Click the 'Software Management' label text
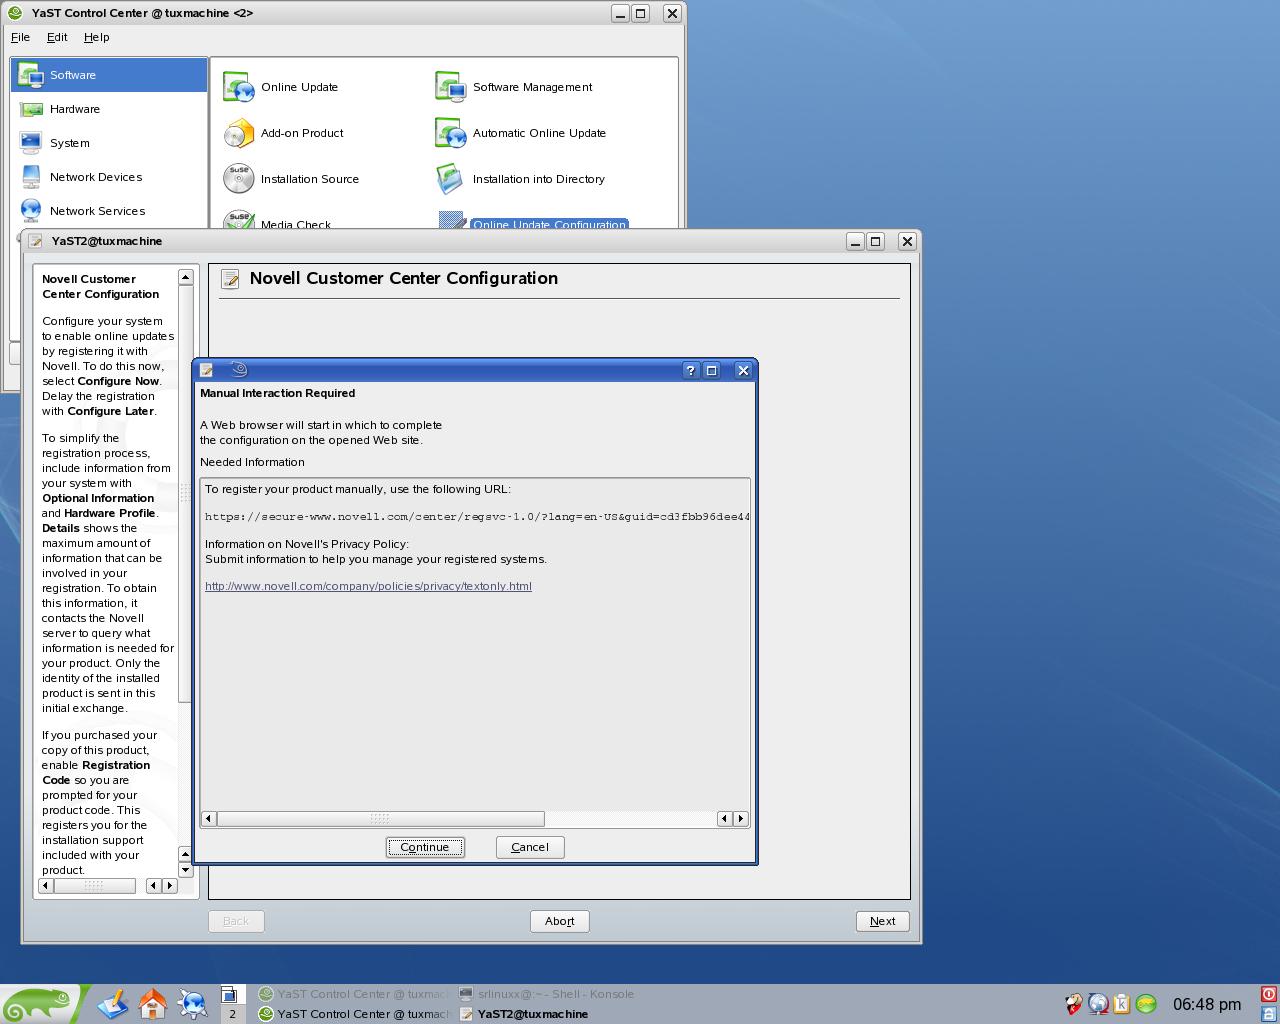Viewport: 1280px width, 1024px height. [532, 87]
